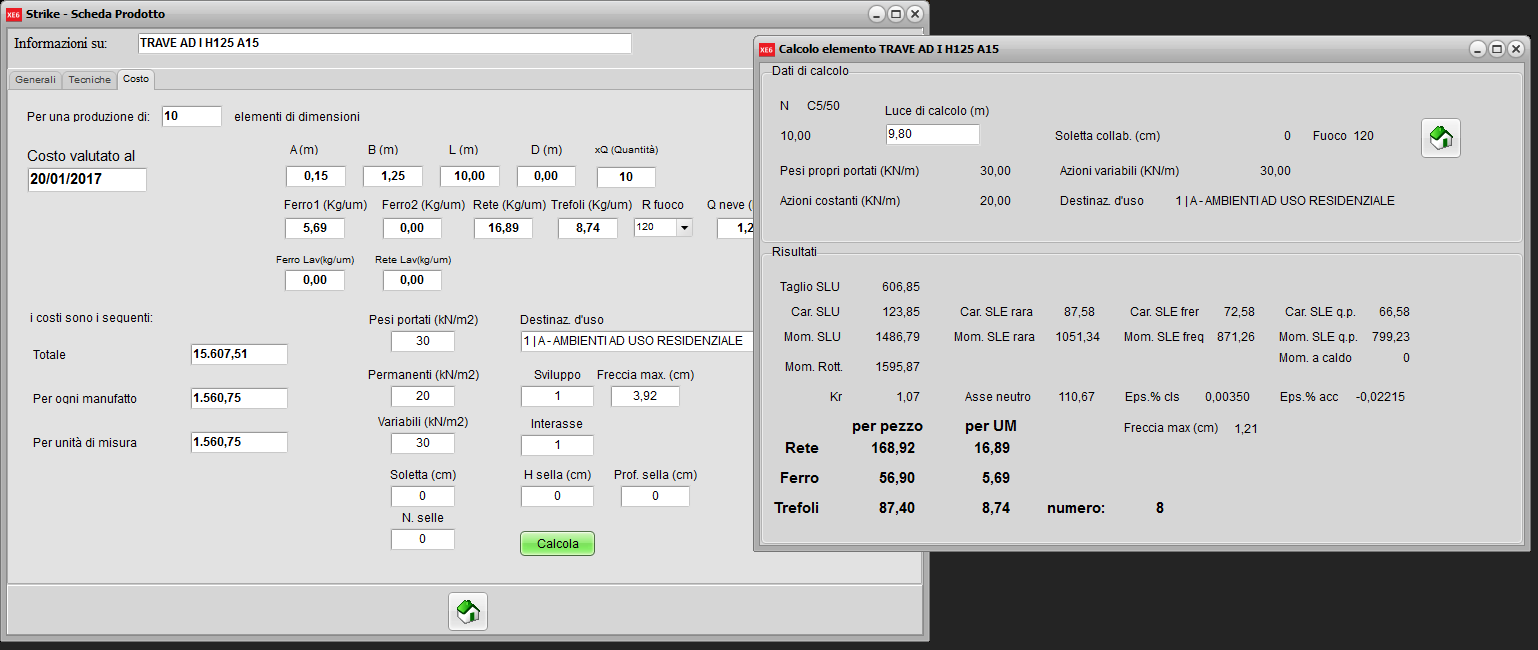Click the Informazioni su field with TRAVE AD I
1538x650 pixels.
coord(384,43)
